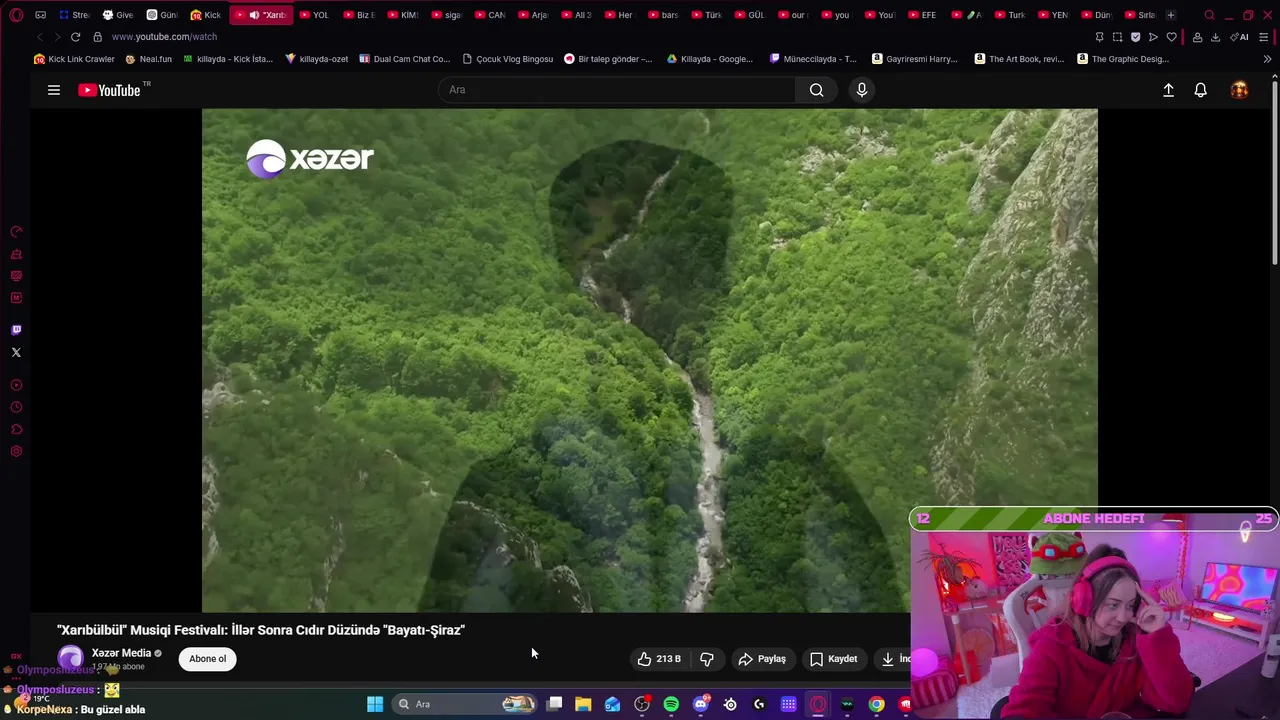
Task: Open GX Control speedometer in sidebar
Action: coord(16,232)
